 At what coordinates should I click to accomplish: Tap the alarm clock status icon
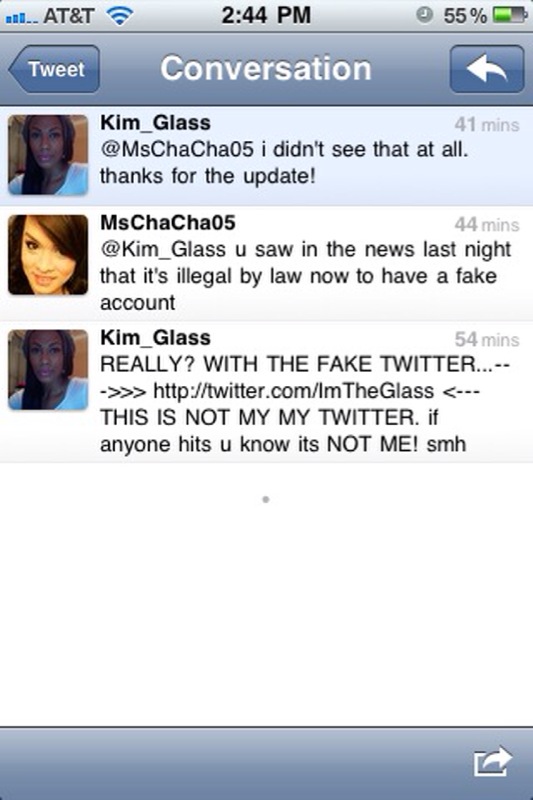point(424,15)
